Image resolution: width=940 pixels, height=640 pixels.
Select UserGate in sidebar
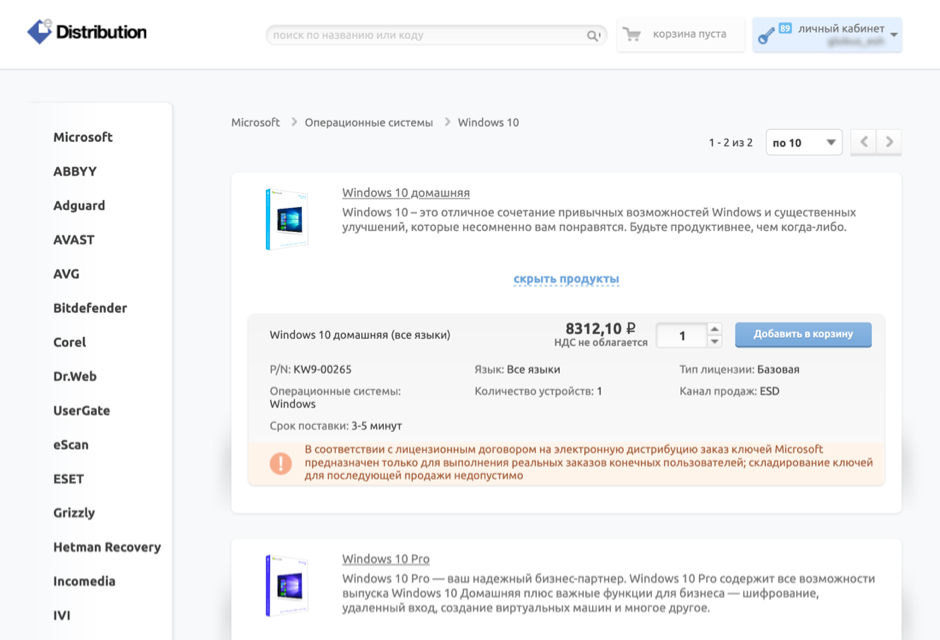[82, 410]
